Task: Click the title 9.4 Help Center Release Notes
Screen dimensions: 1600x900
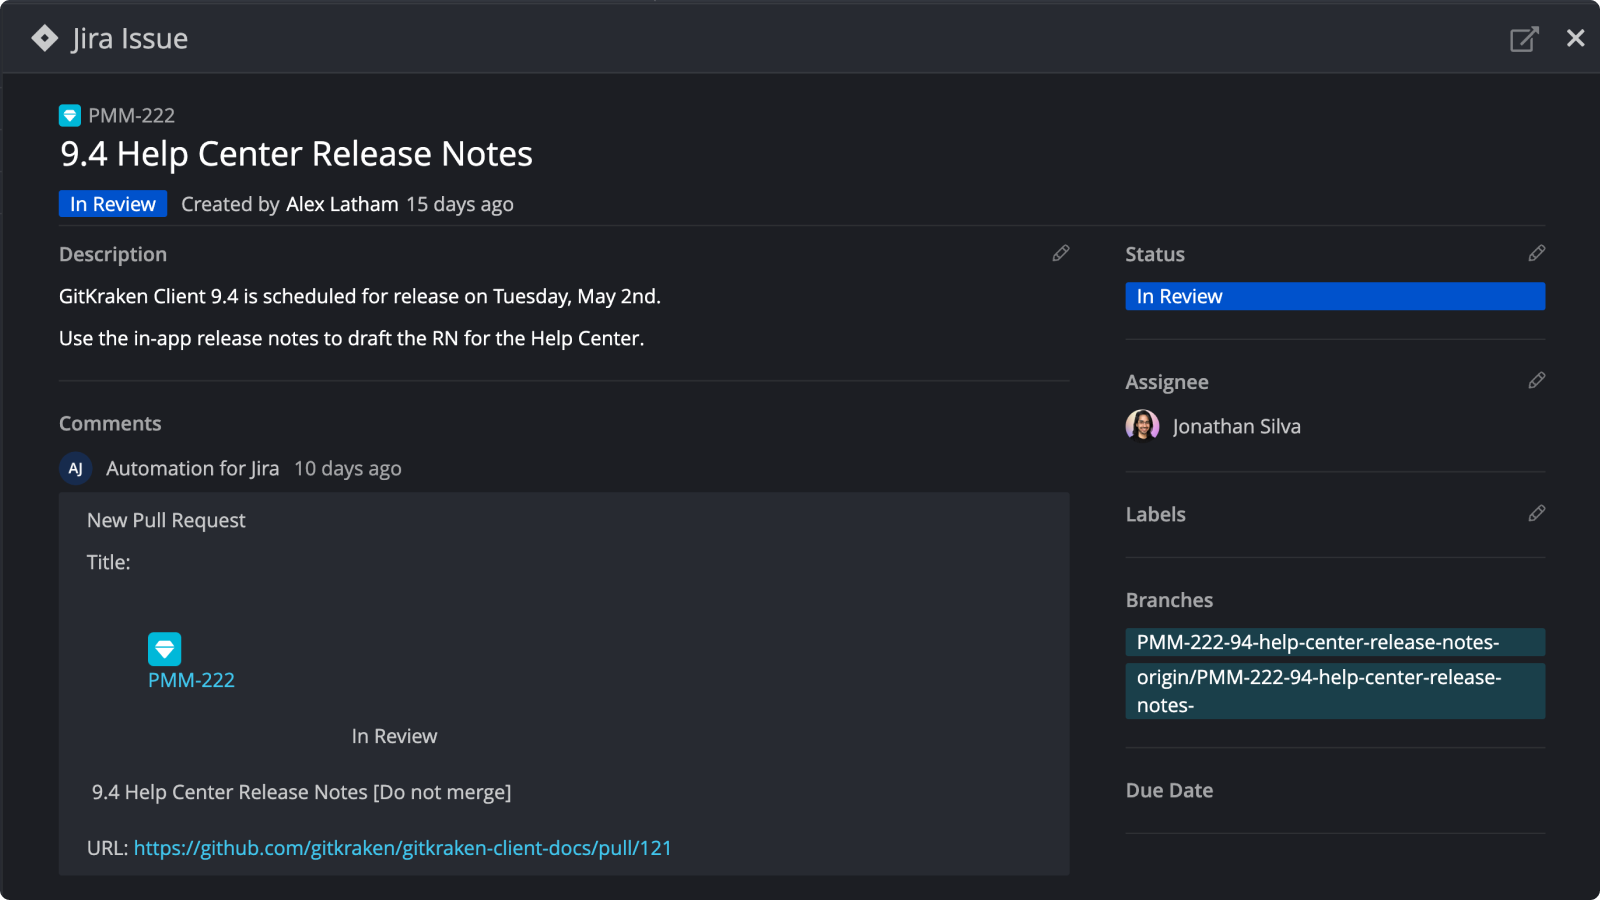Action: [x=296, y=154]
